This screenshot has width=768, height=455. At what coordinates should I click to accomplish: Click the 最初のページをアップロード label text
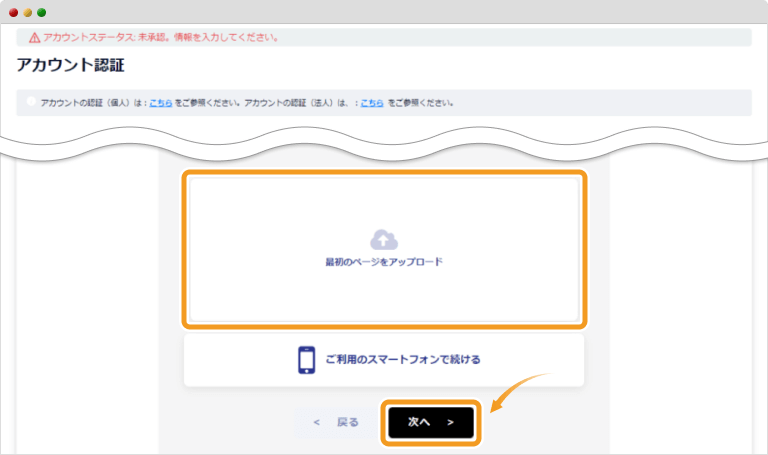tap(384, 261)
